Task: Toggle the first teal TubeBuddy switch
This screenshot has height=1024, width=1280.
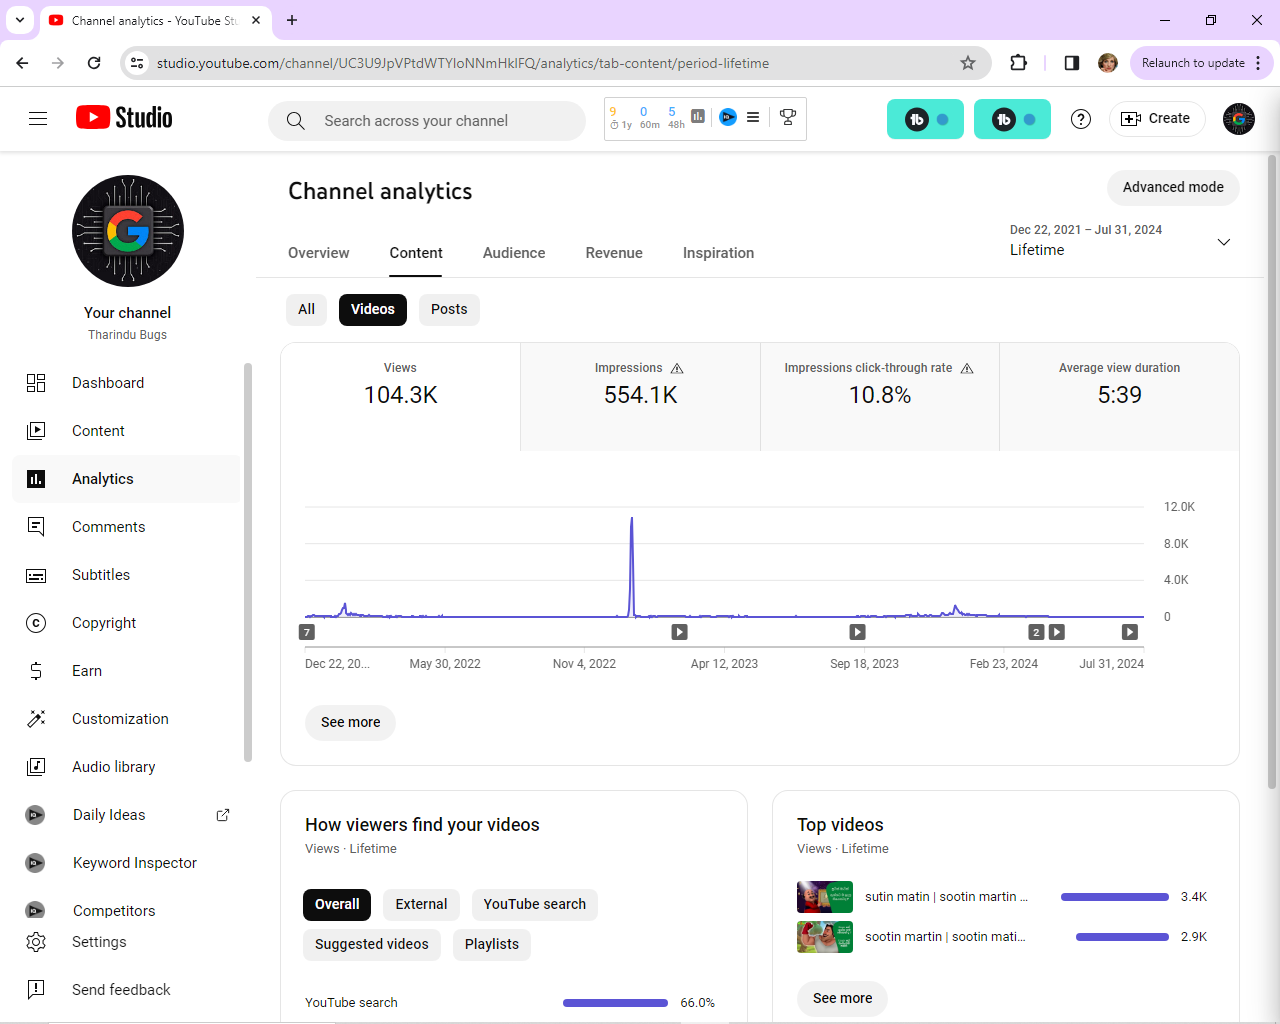Action: pos(925,119)
